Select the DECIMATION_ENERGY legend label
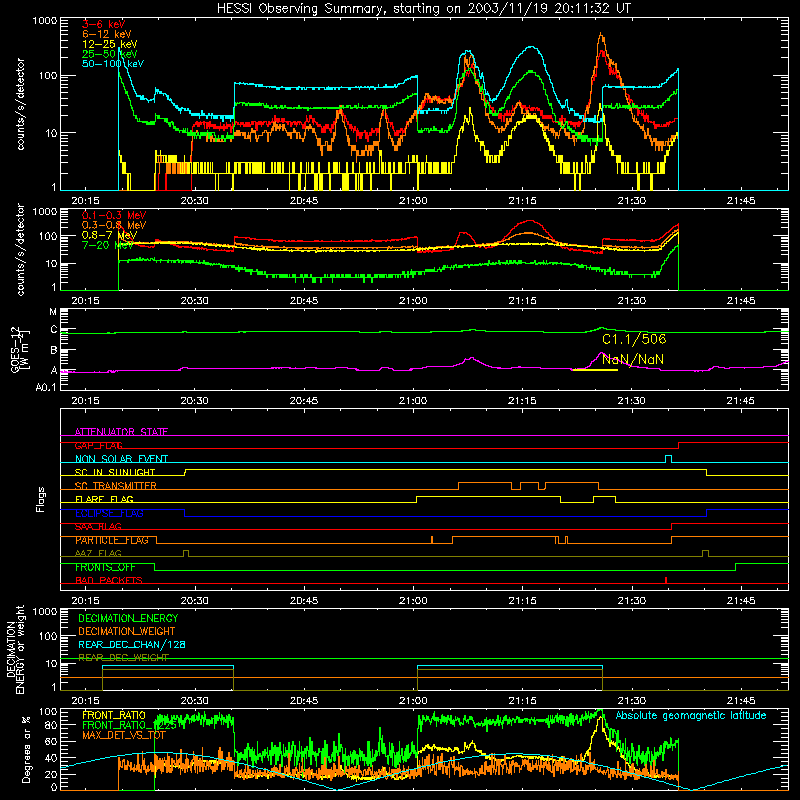Image resolution: width=800 pixels, height=800 pixels. pyautogui.click(x=128, y=618)
